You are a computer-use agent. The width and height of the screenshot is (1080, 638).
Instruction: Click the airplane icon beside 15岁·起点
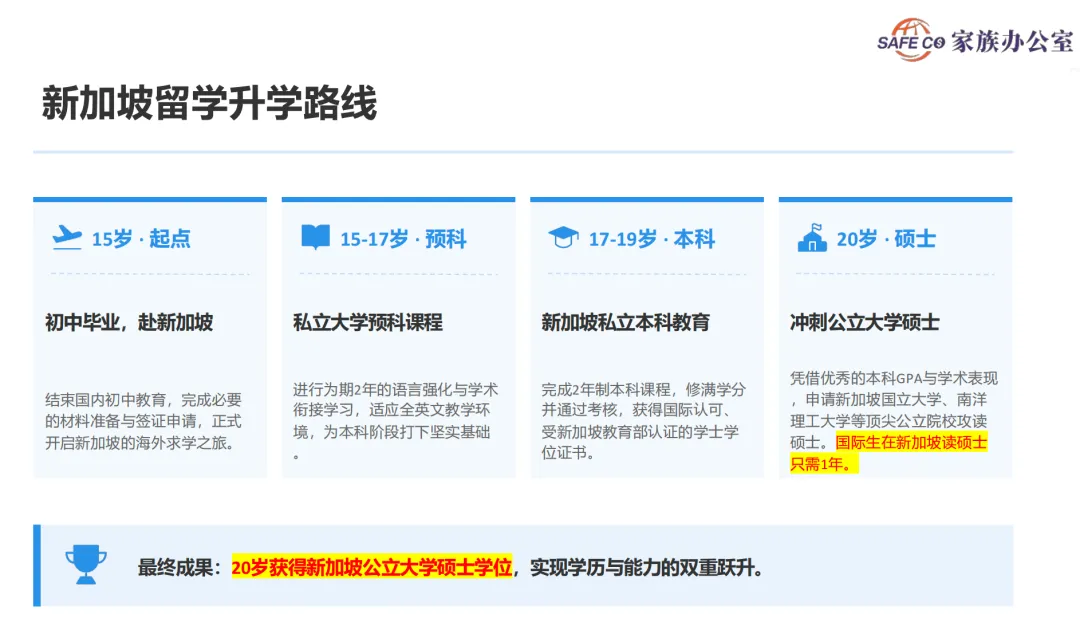67,238
